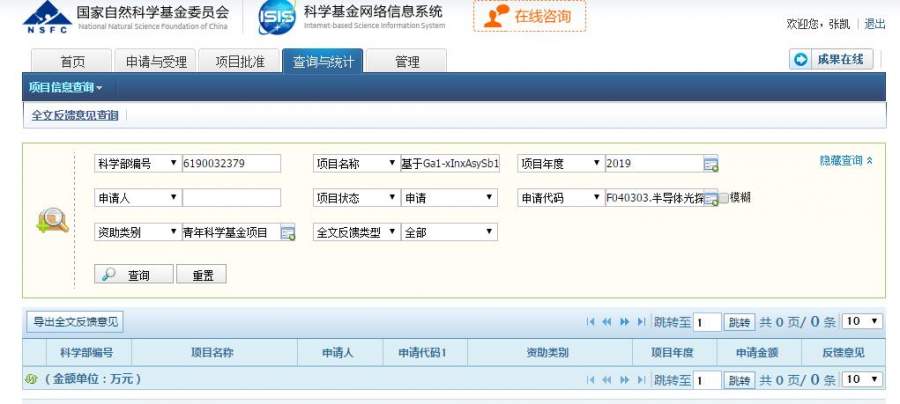
Task: Switch to the 申请与受理 tab
Action: pyautogui.click(x=156, y=61)
